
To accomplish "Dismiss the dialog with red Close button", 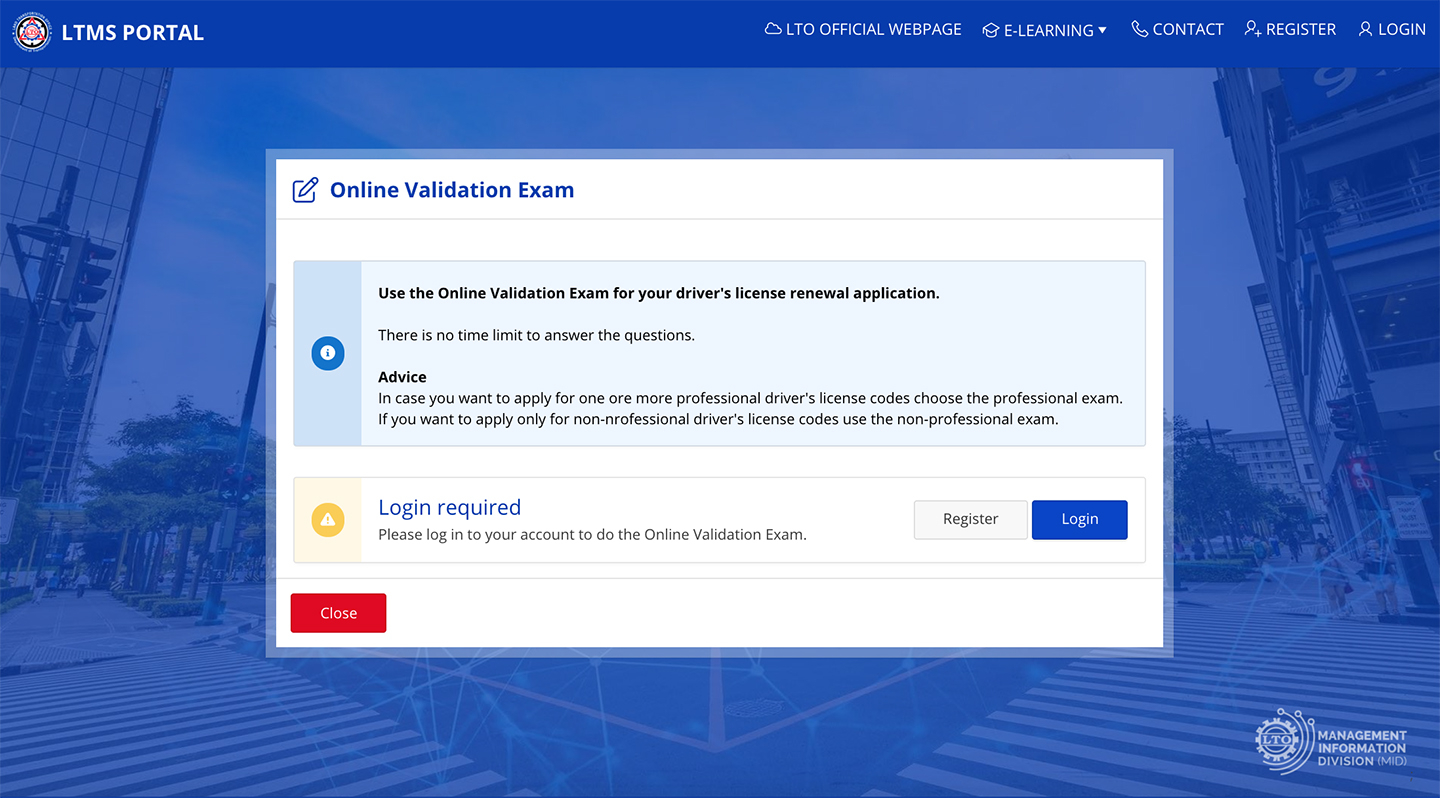I will 338,613.
